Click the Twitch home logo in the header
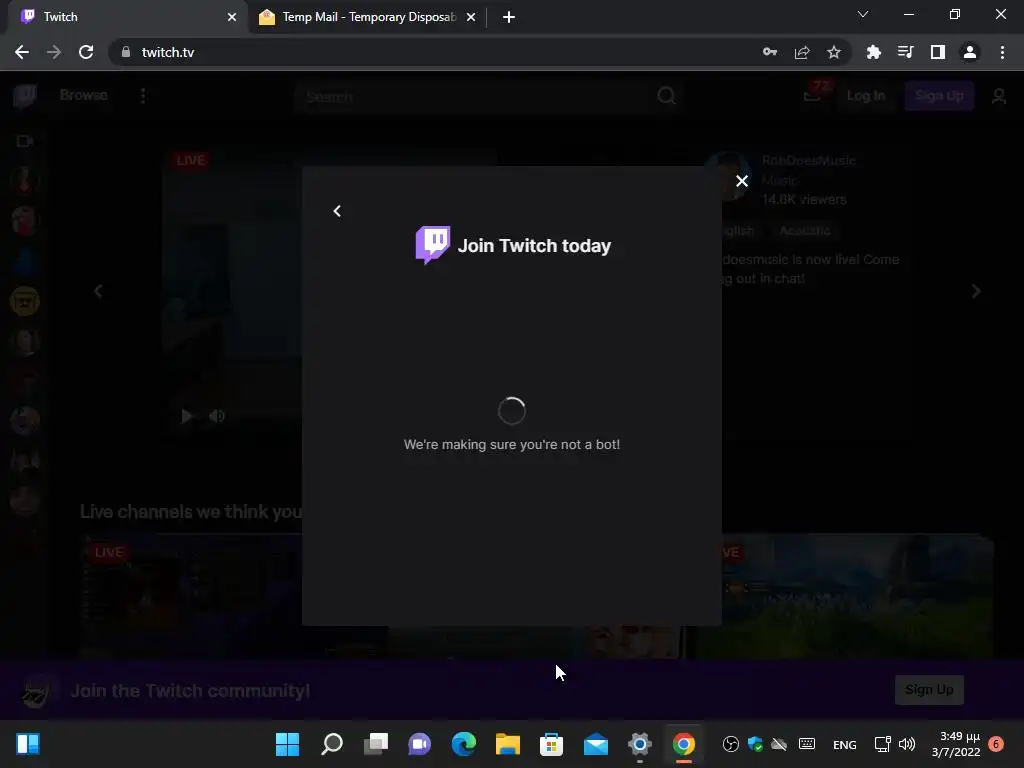 click(25, 96)
